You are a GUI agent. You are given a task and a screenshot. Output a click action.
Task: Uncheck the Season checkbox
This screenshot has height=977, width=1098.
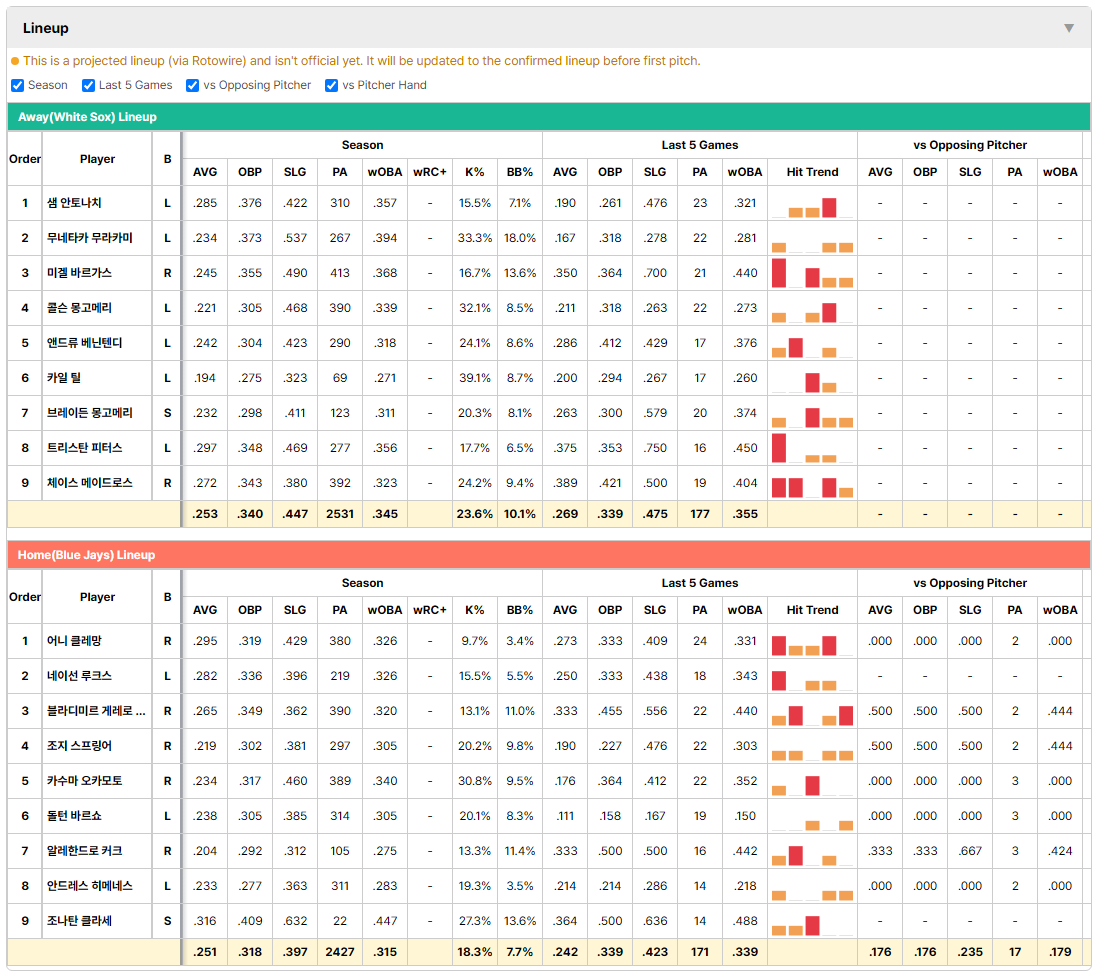(18, 85)
